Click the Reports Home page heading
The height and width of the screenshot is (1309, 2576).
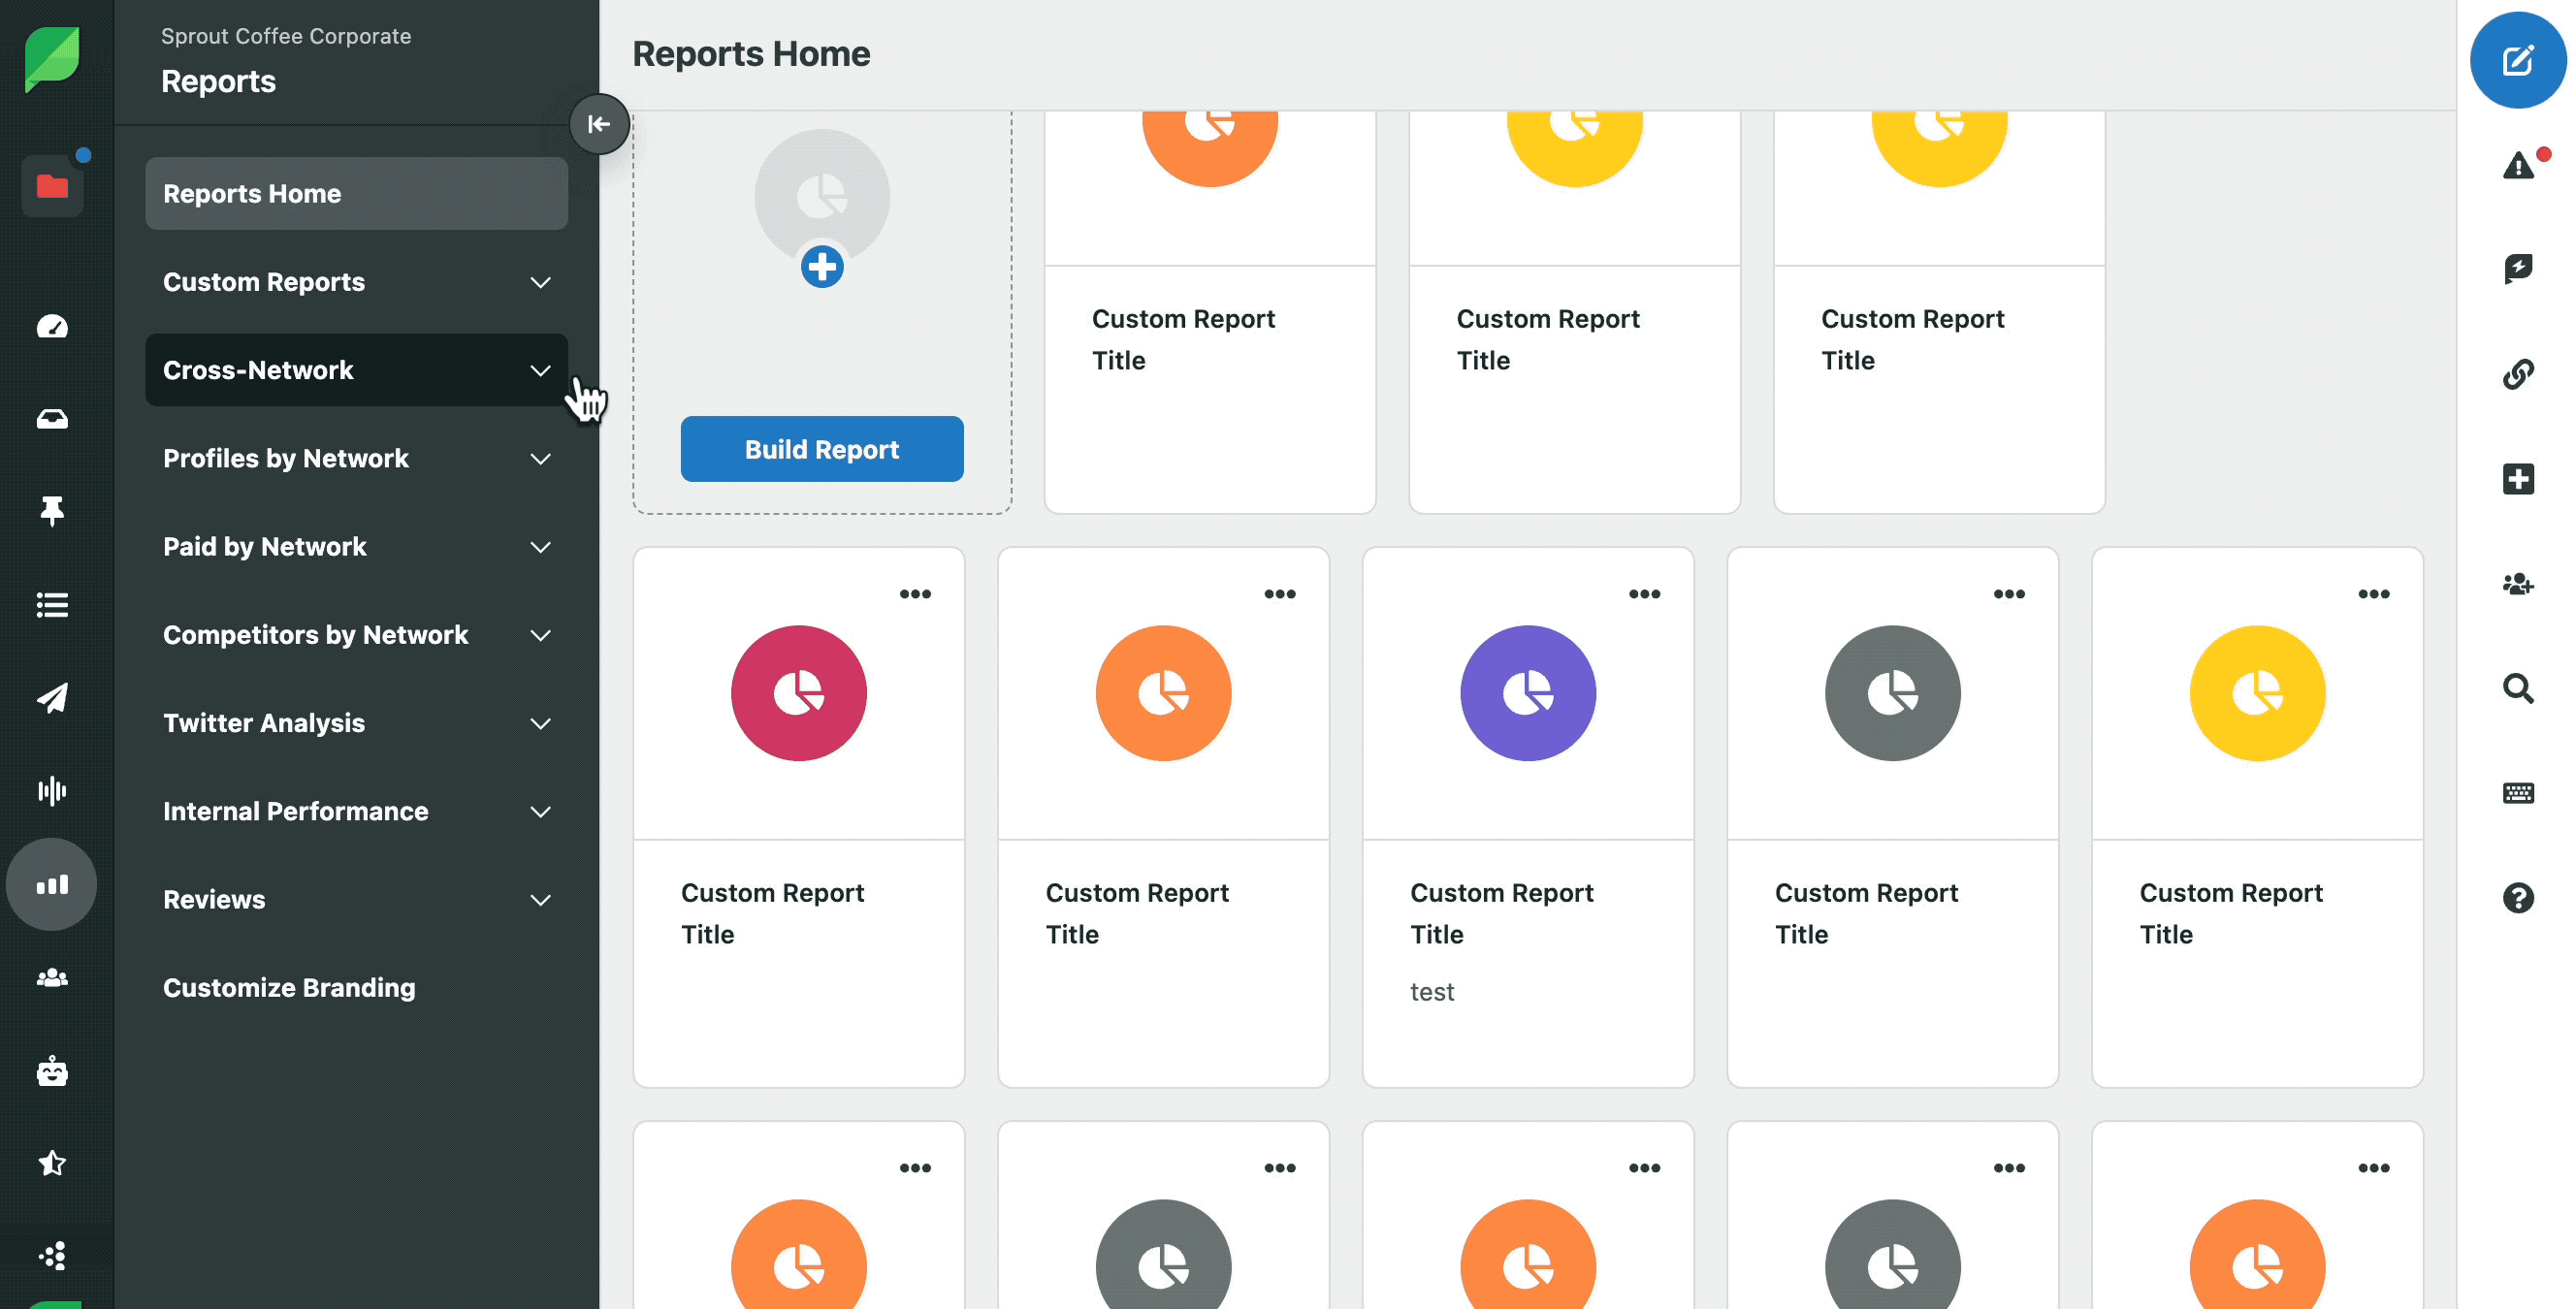751,53
